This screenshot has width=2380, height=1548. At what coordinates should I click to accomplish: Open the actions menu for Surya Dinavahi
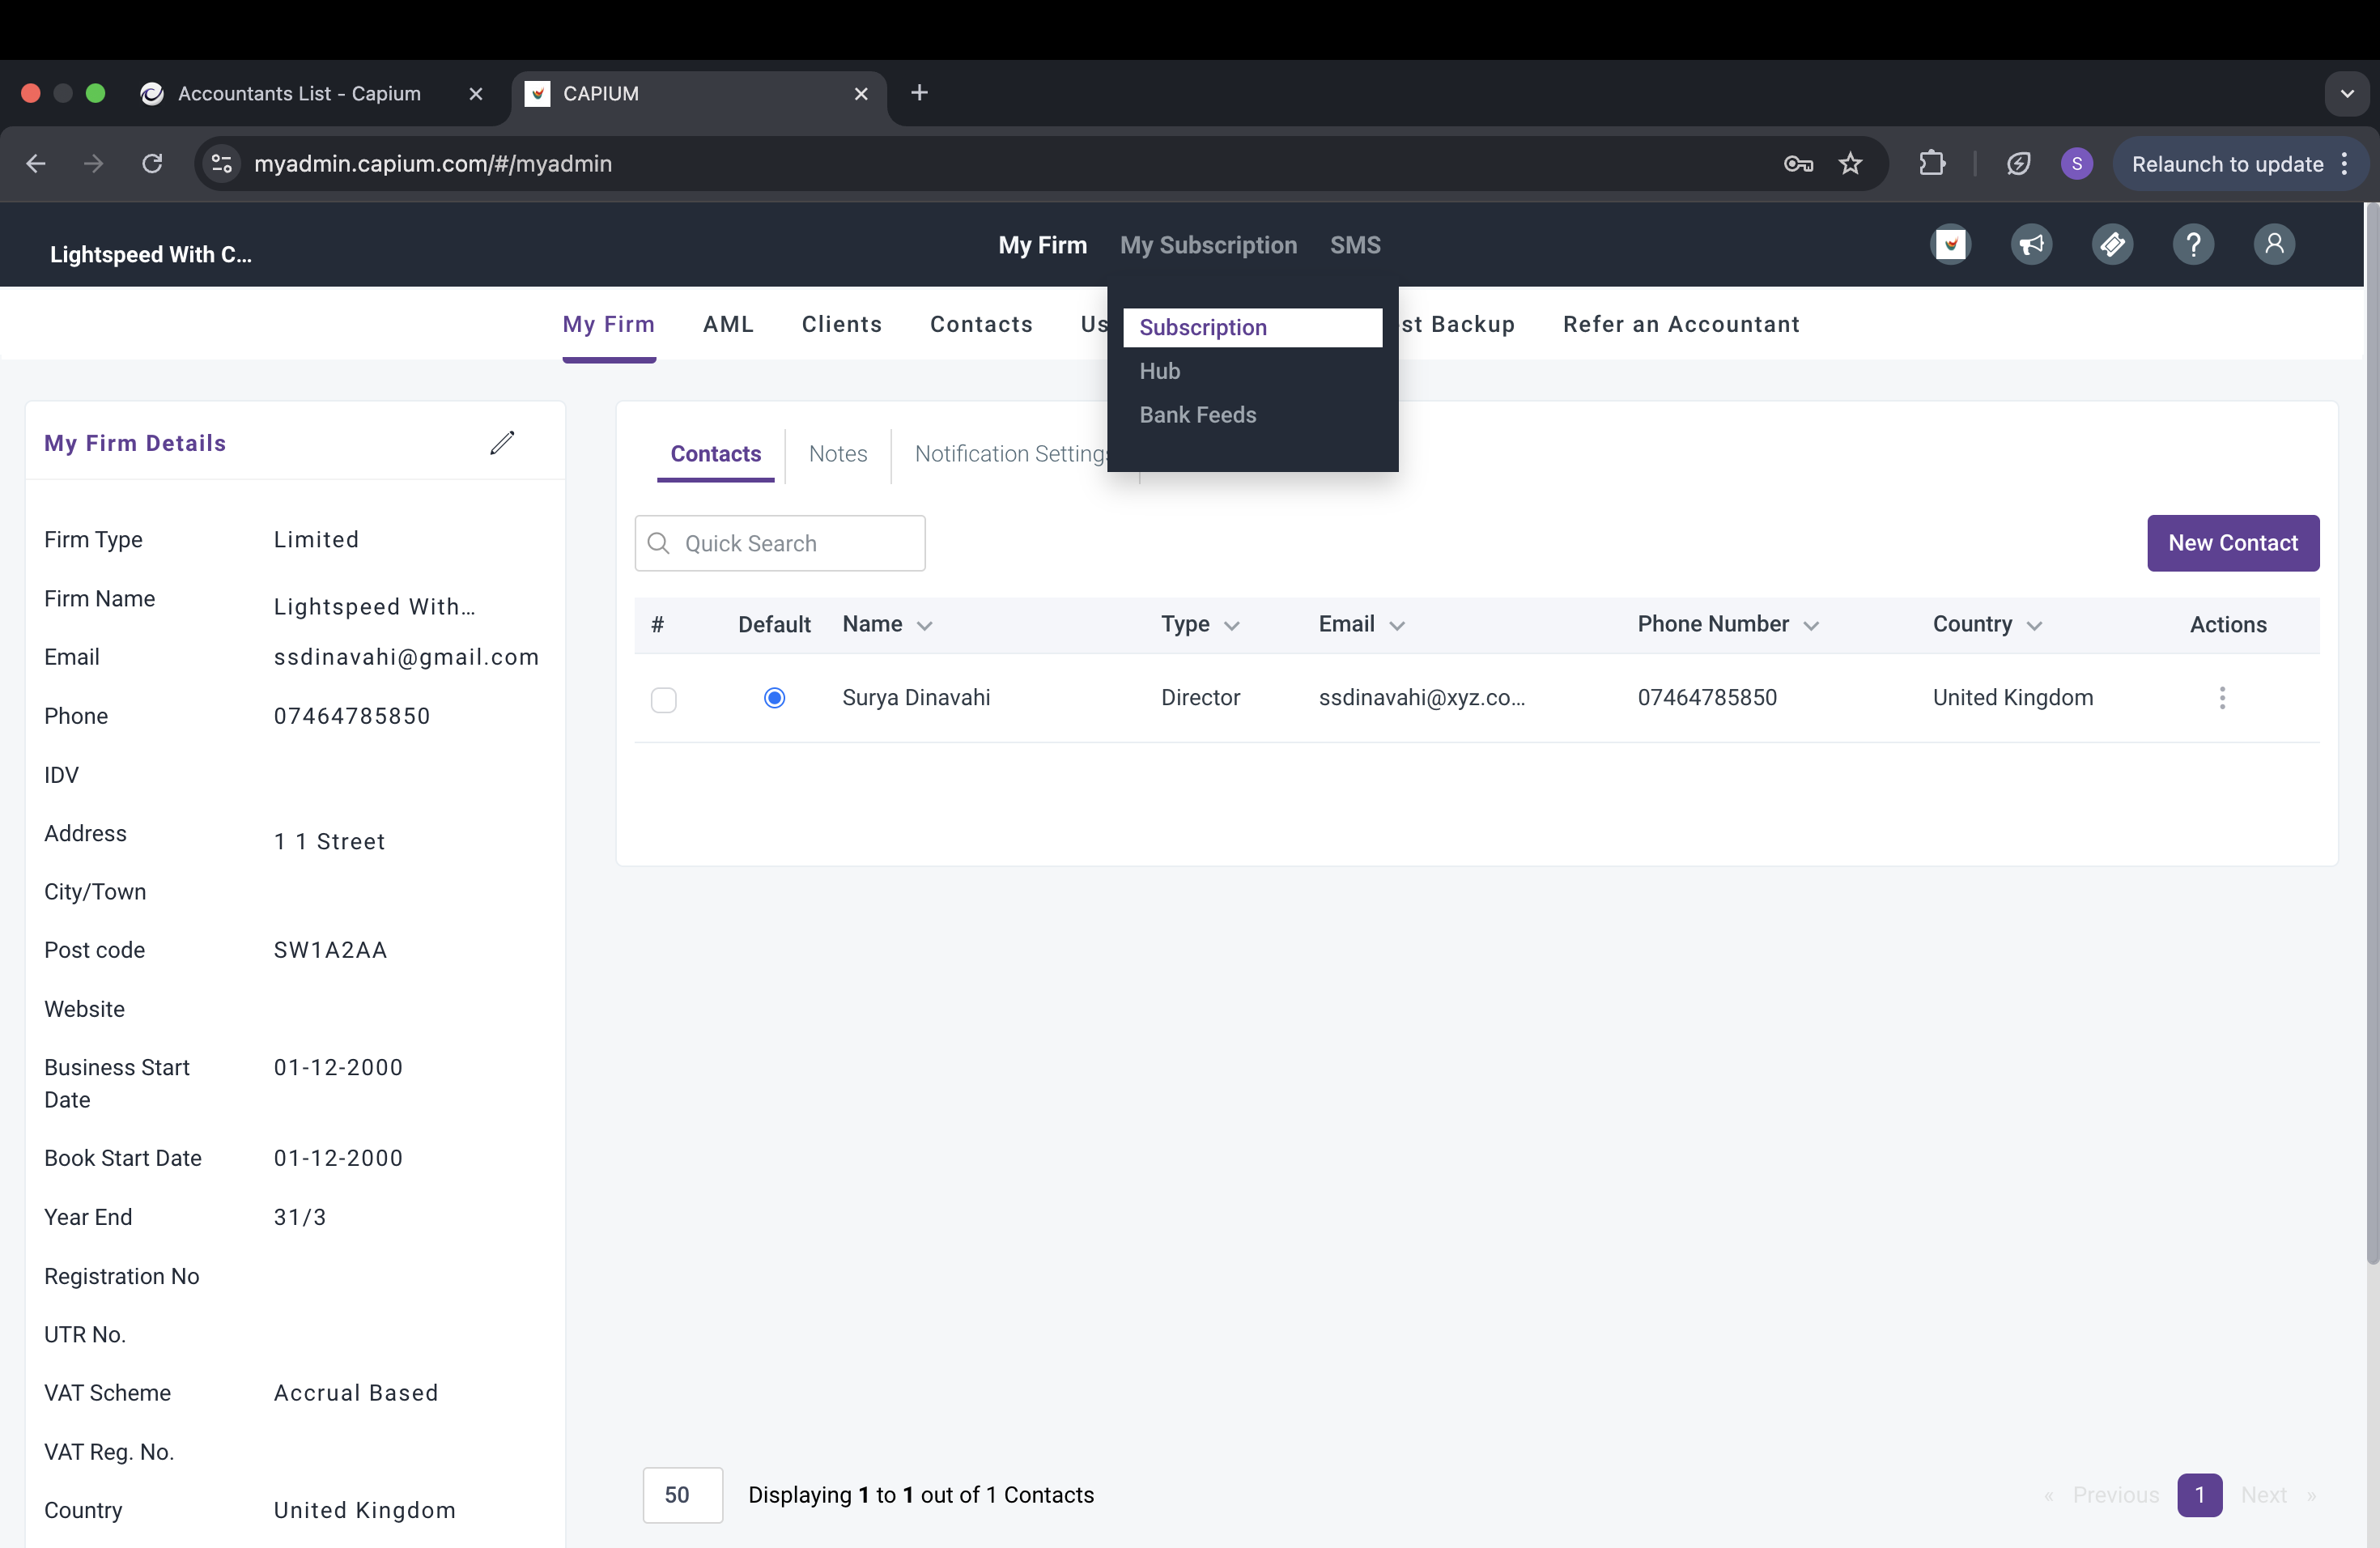pos(2222,698)
